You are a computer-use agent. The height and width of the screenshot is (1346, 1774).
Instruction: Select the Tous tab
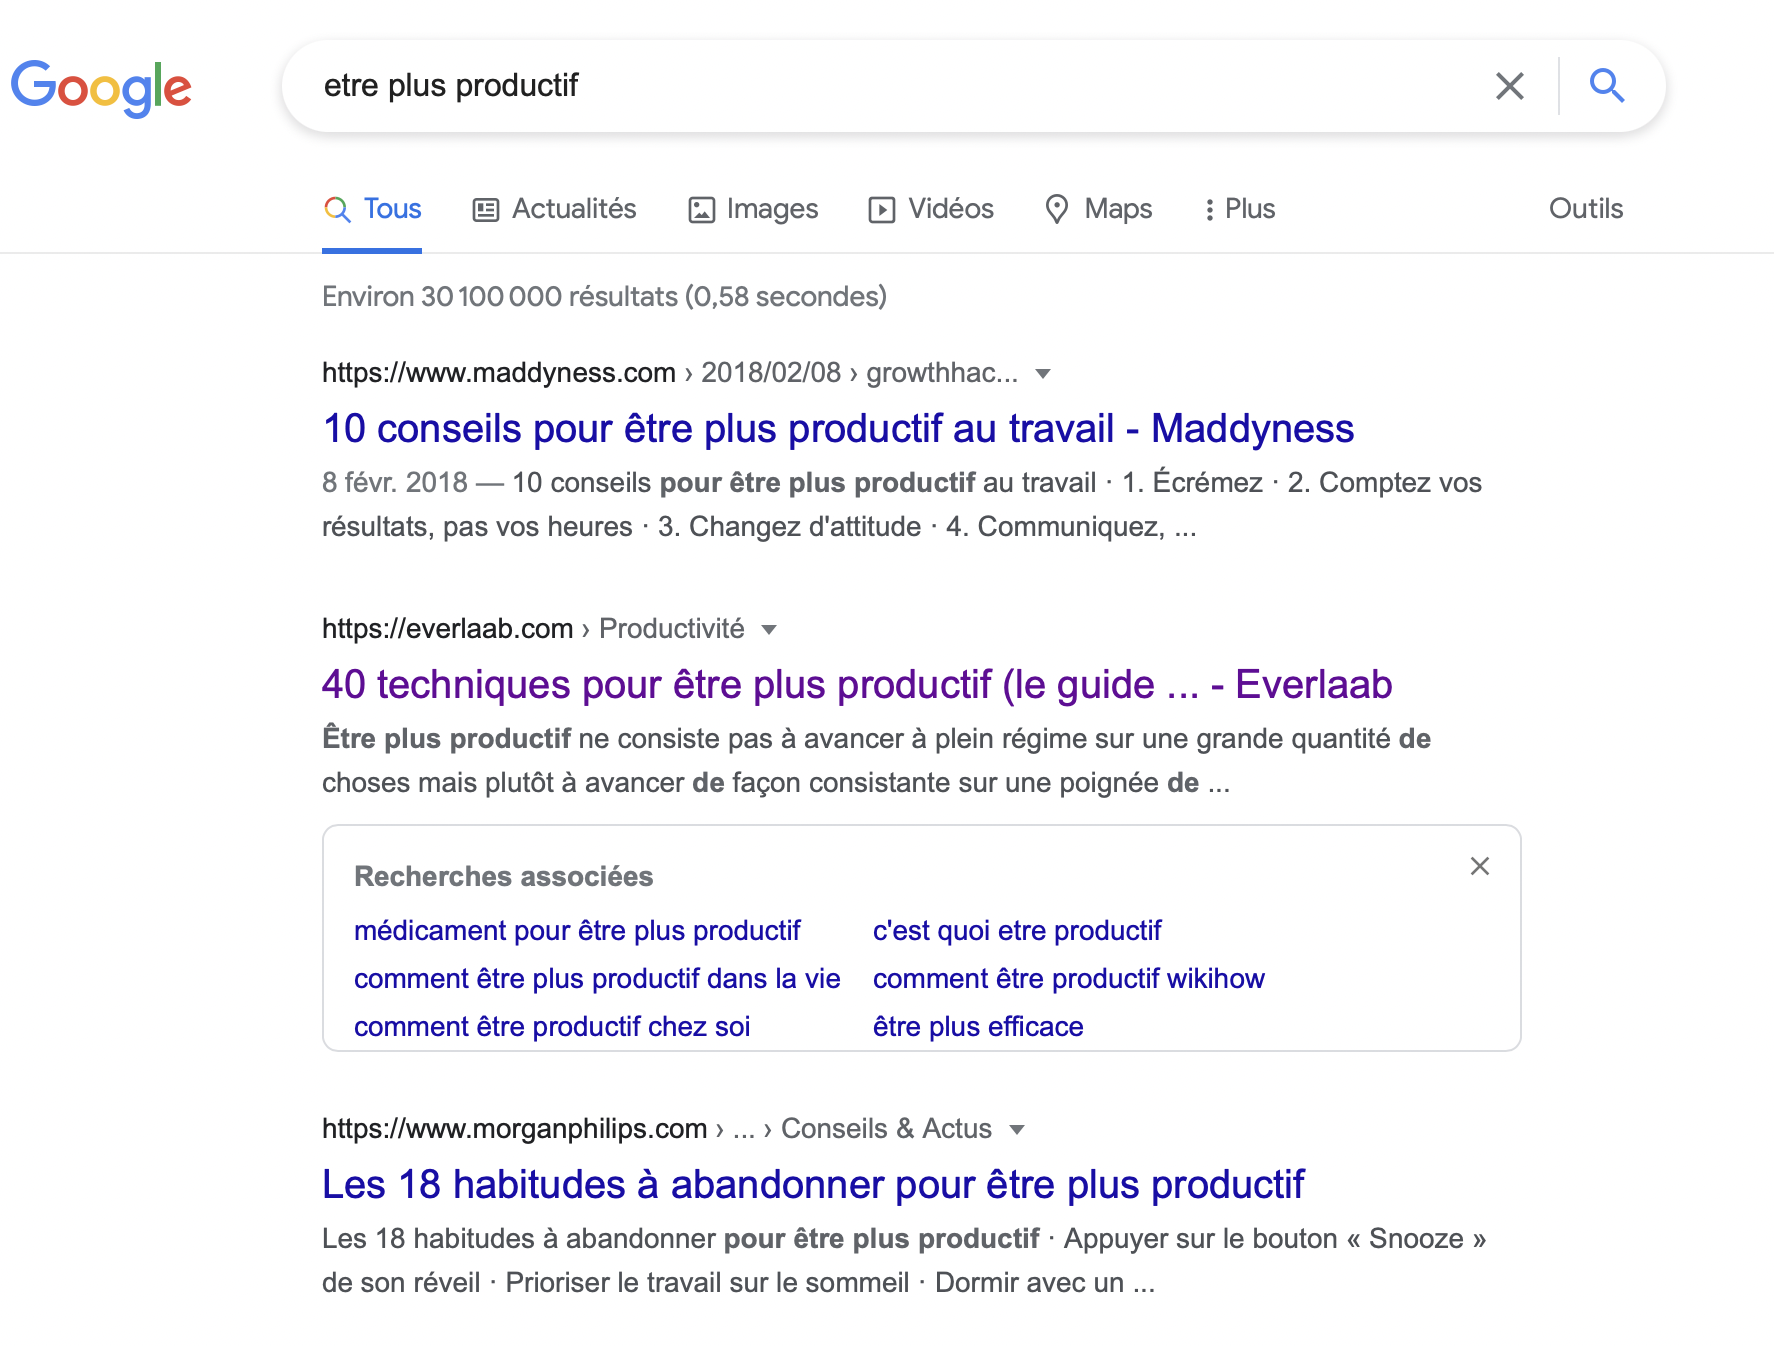coord(372,209)
